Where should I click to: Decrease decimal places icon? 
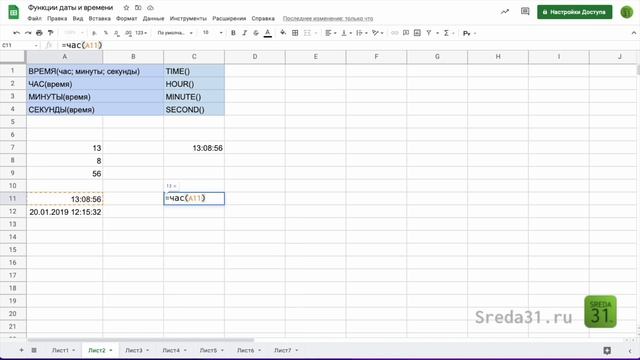tap(117, 33)
